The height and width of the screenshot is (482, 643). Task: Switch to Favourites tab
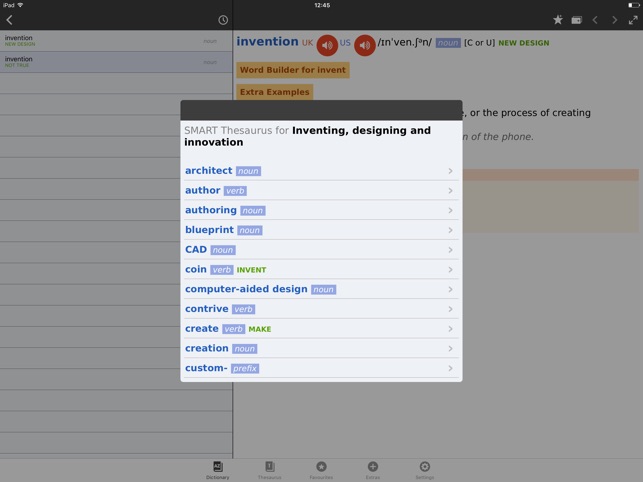(321, 470)
